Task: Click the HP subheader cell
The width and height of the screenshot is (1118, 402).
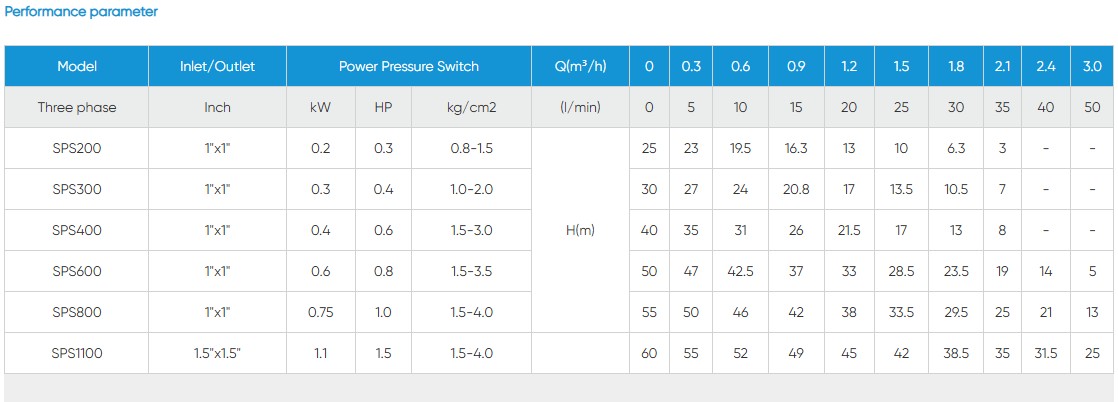Action: 383,107
